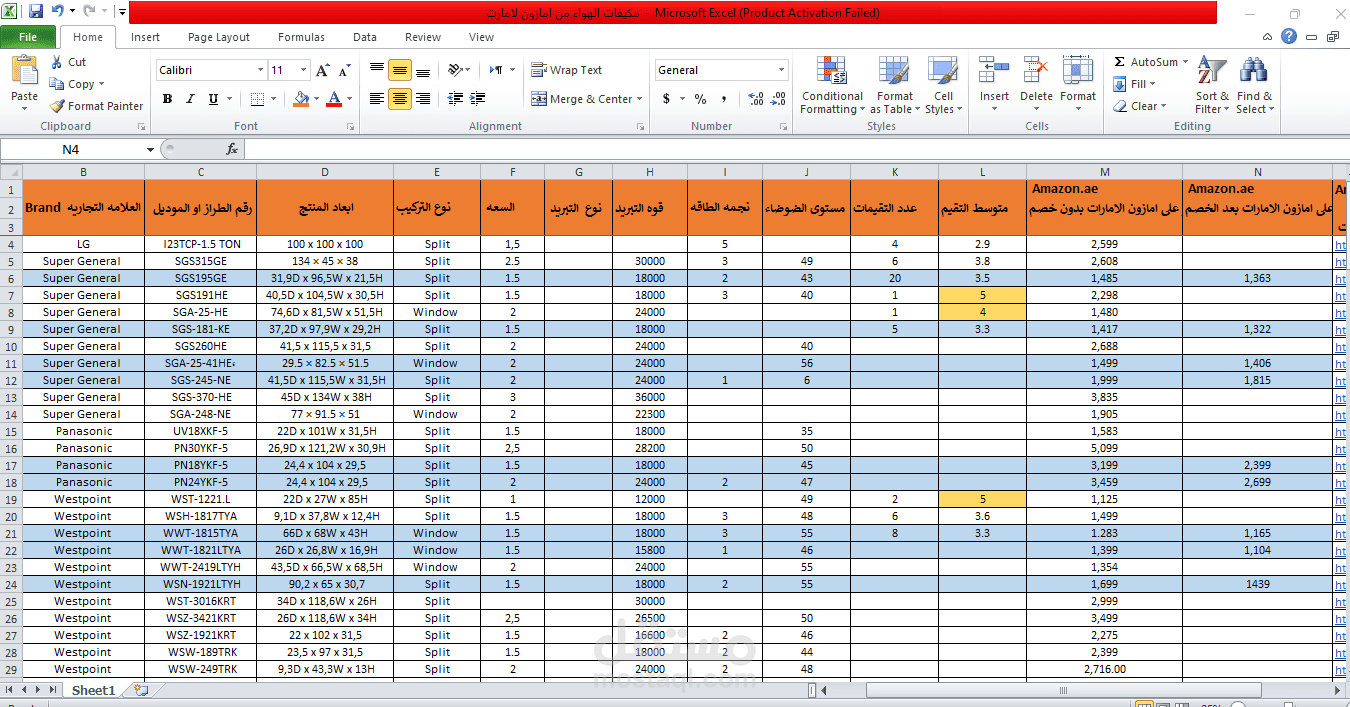Toggle Center horizontal text alignment
This screenshot has height=707, width=1350.
(399, 99)
